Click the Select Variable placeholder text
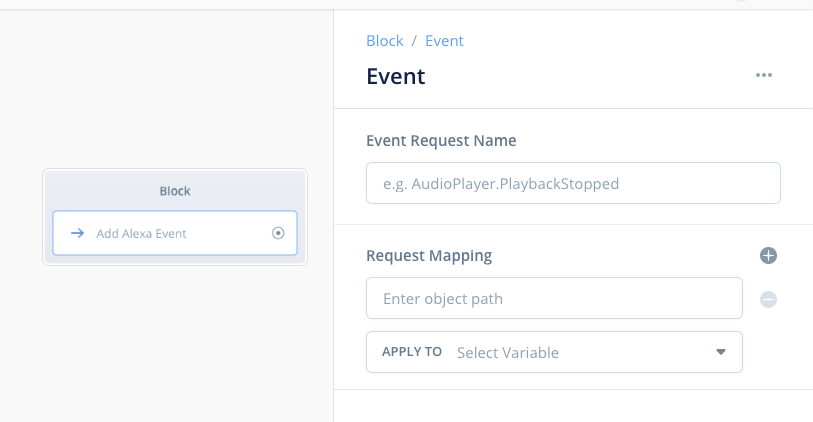This screenshot has width=813, height=422. [x=508, y=353]
